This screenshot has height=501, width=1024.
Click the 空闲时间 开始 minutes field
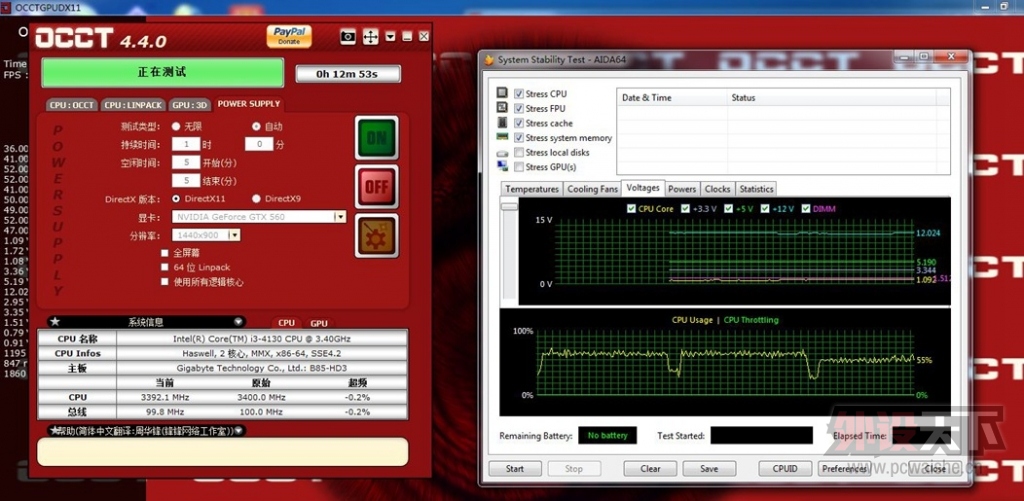coord(185,162)
